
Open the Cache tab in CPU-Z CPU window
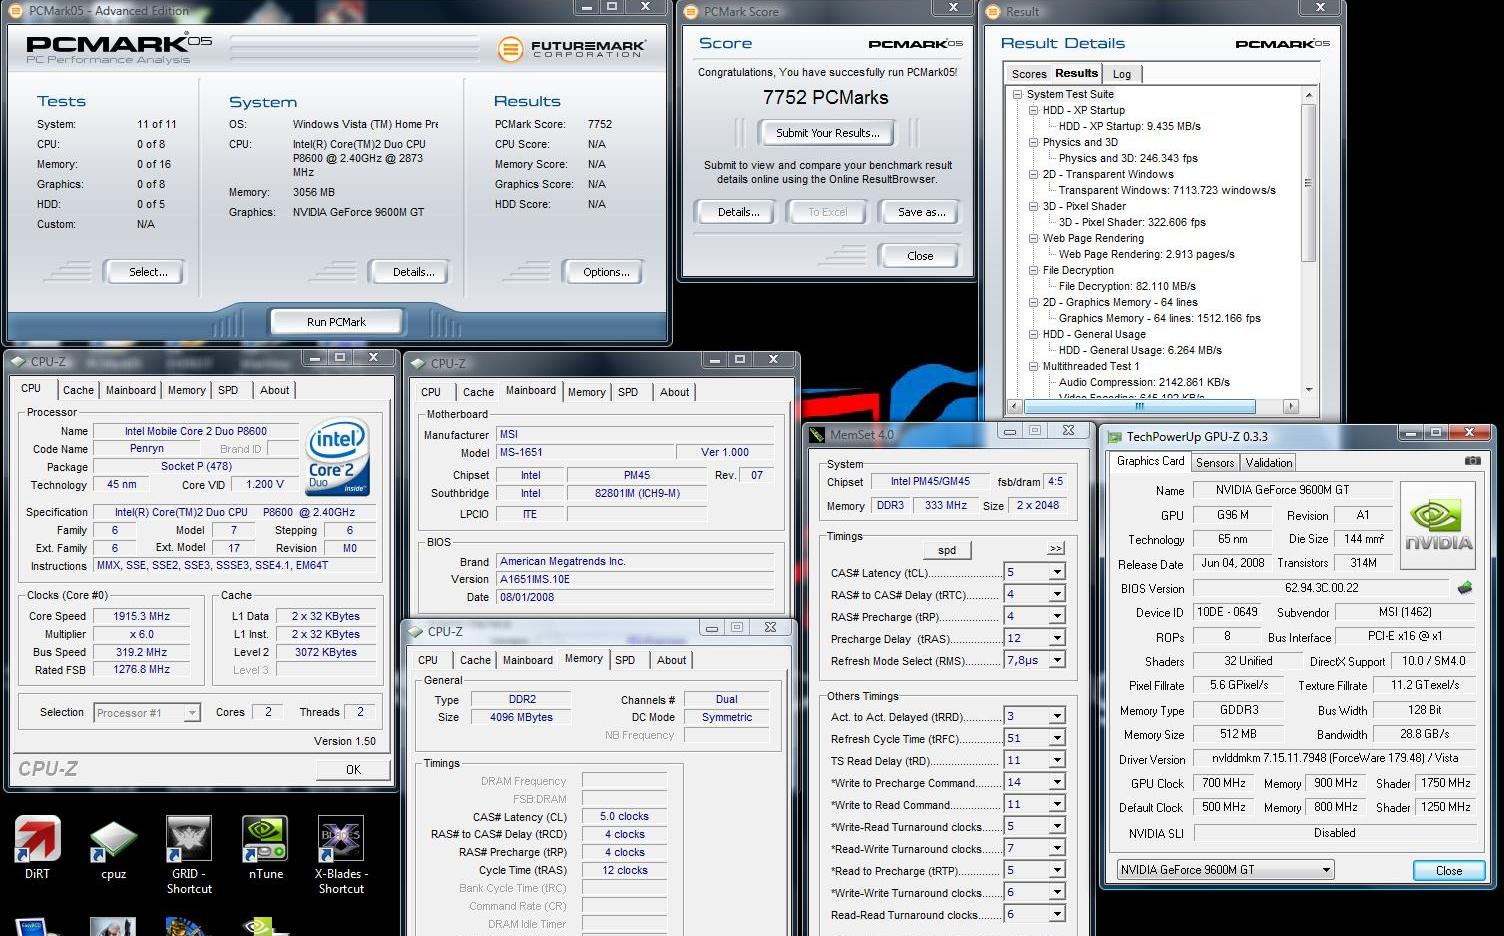pyautogui.click(x=78, y=390)
